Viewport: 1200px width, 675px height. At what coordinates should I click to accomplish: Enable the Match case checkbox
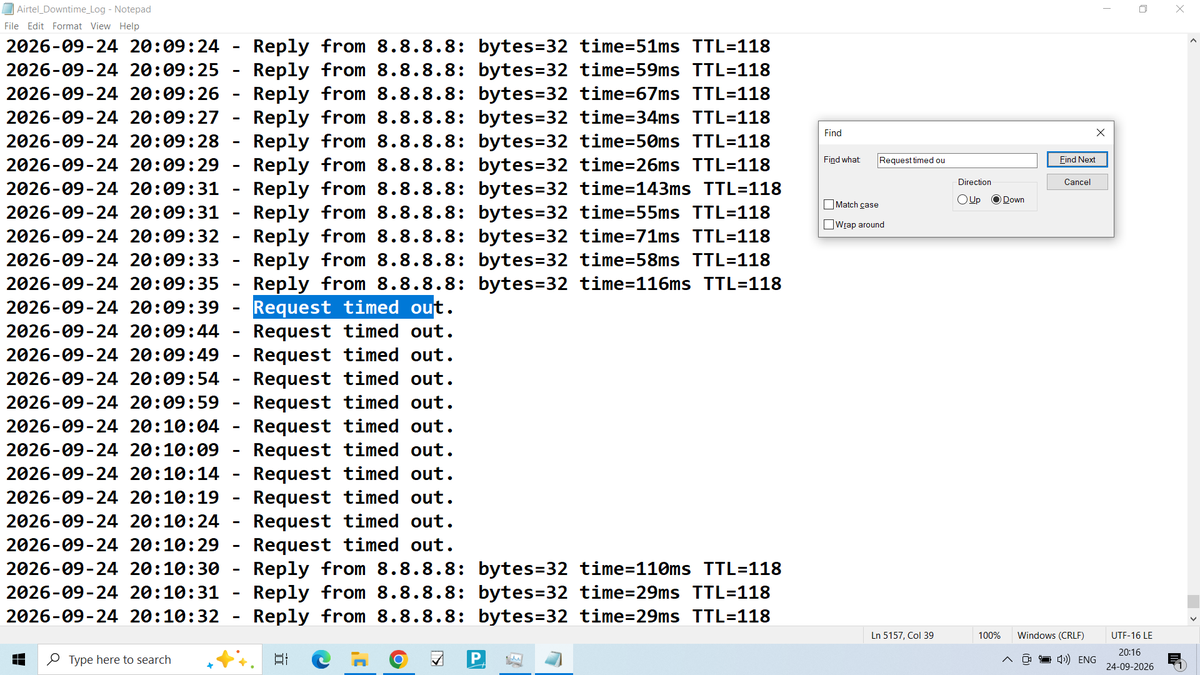829,205
